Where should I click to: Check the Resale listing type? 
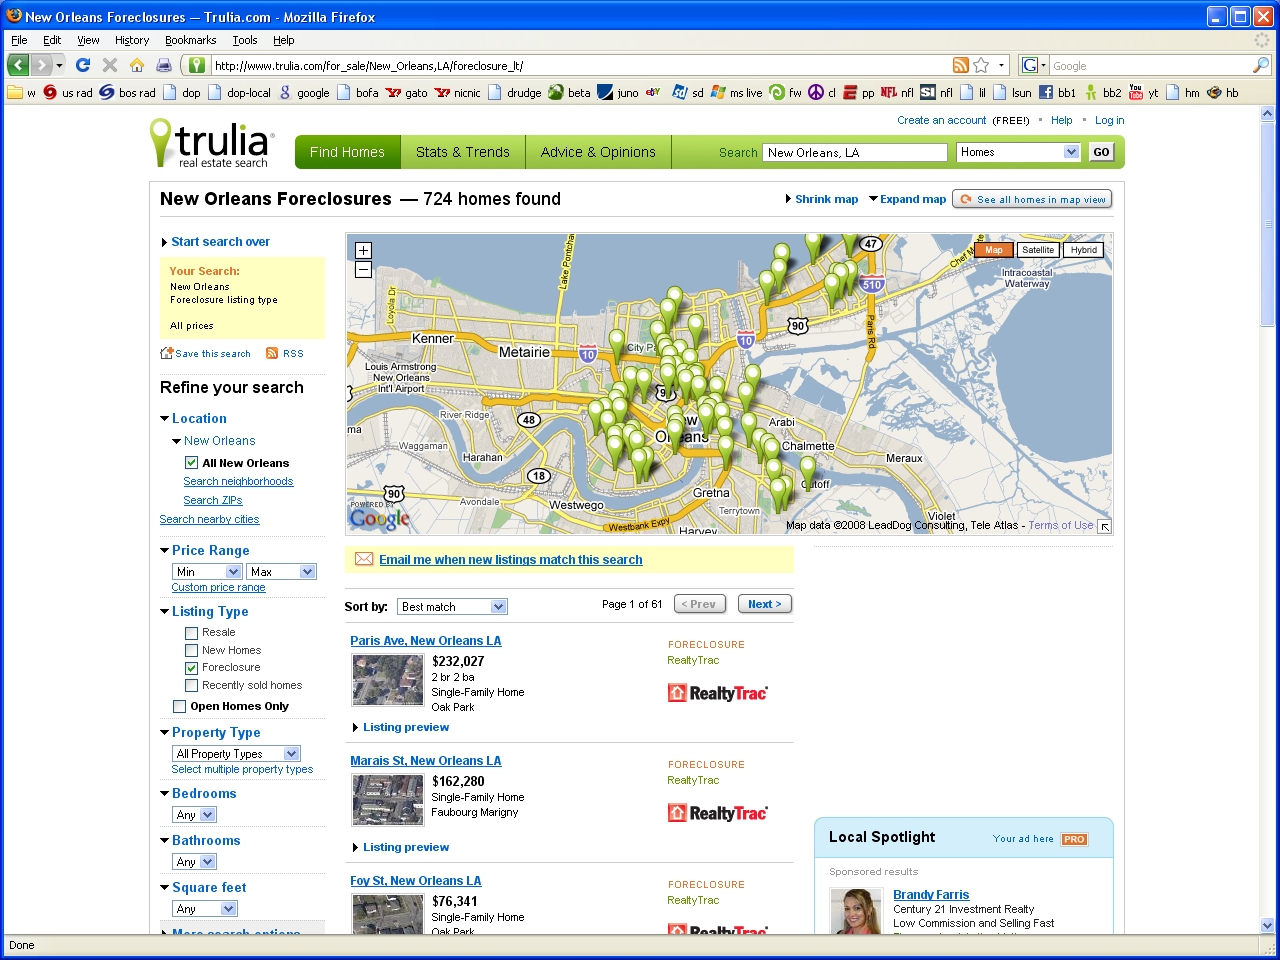pos(191,633)
